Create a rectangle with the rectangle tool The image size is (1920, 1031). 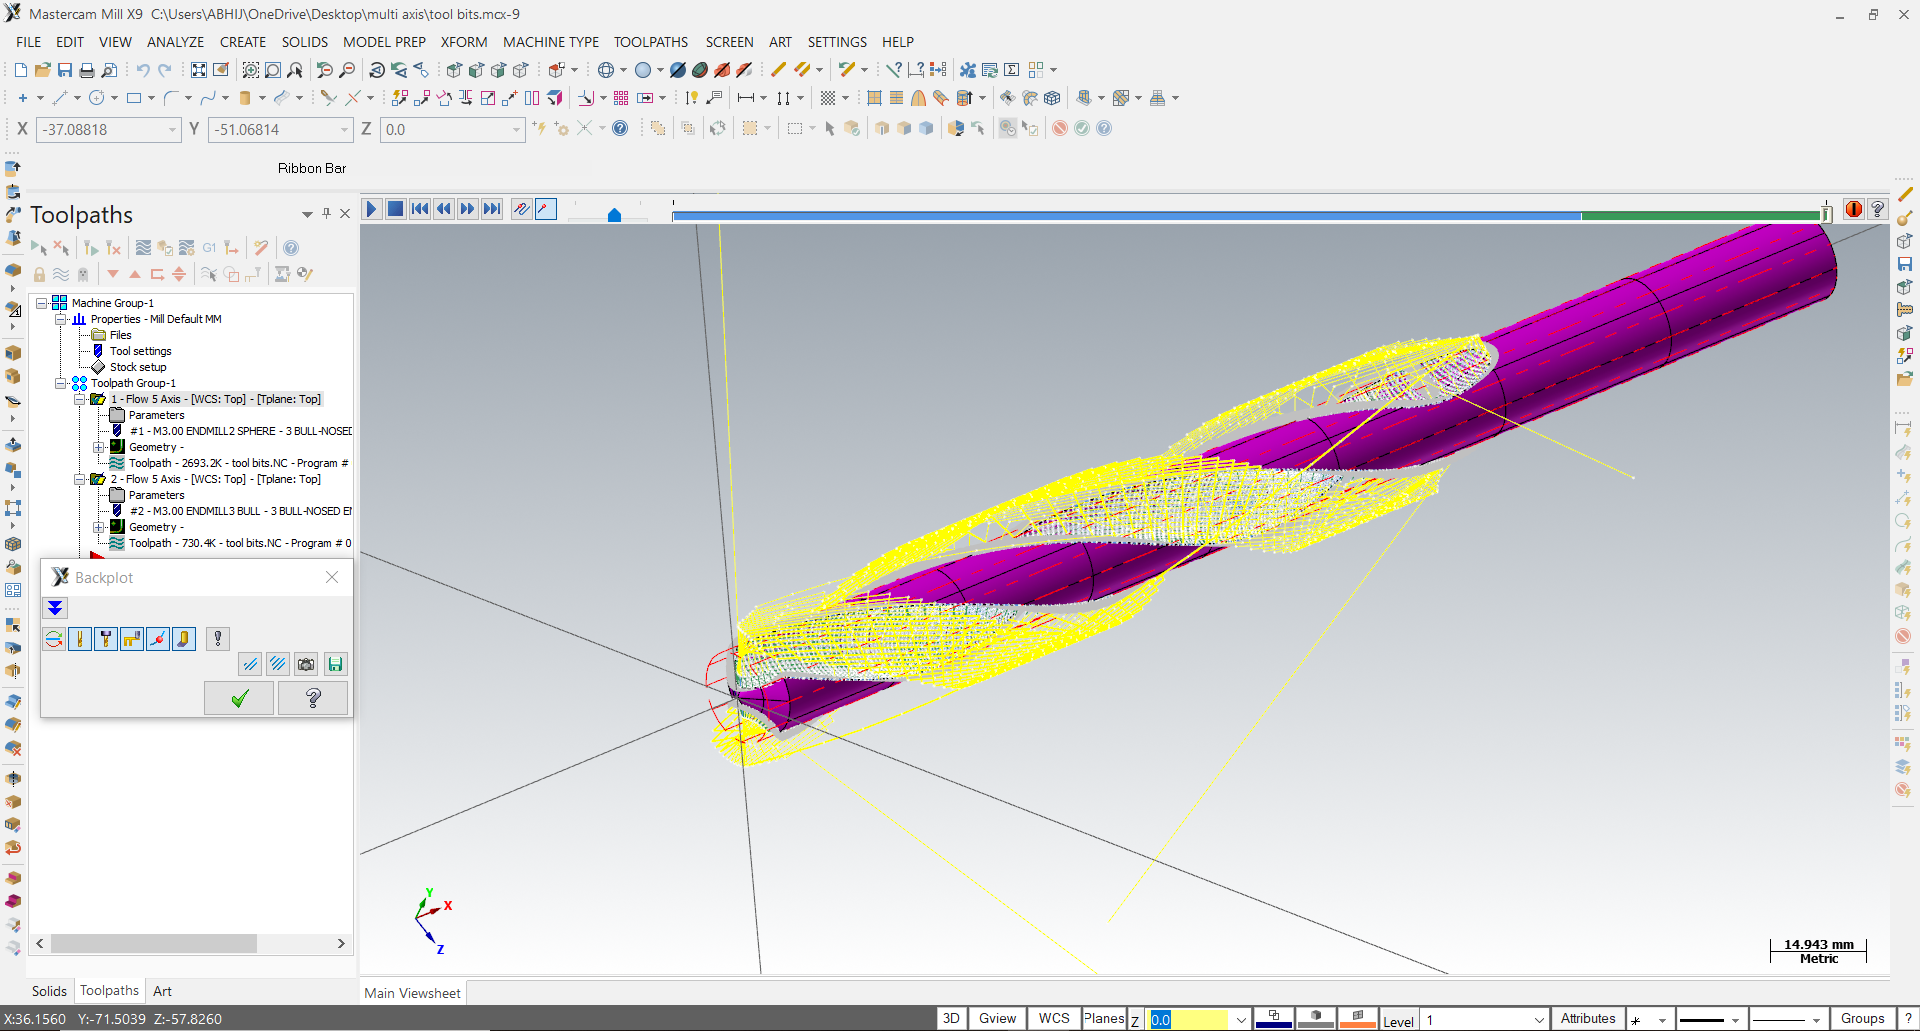pos(134,98)
